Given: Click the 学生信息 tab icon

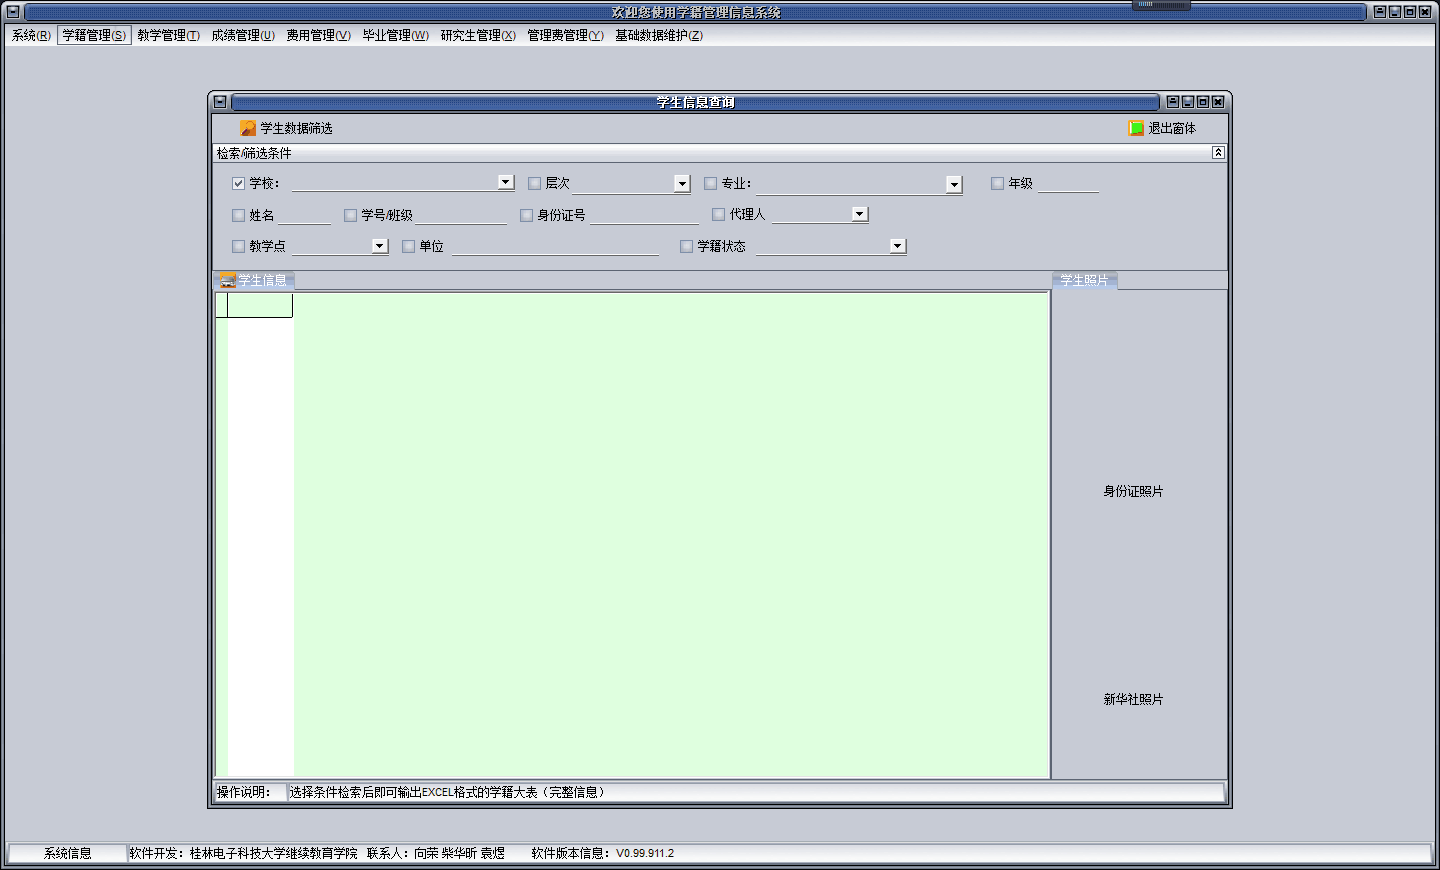Looking at the screenshot, I should (x=228, y=281).
